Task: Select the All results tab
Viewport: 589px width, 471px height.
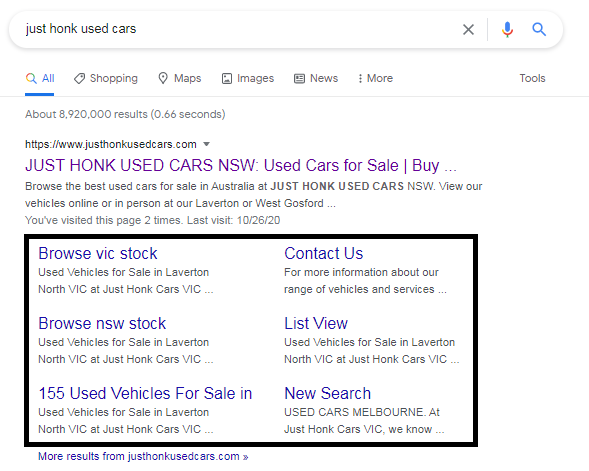Action: click(40, 78)
